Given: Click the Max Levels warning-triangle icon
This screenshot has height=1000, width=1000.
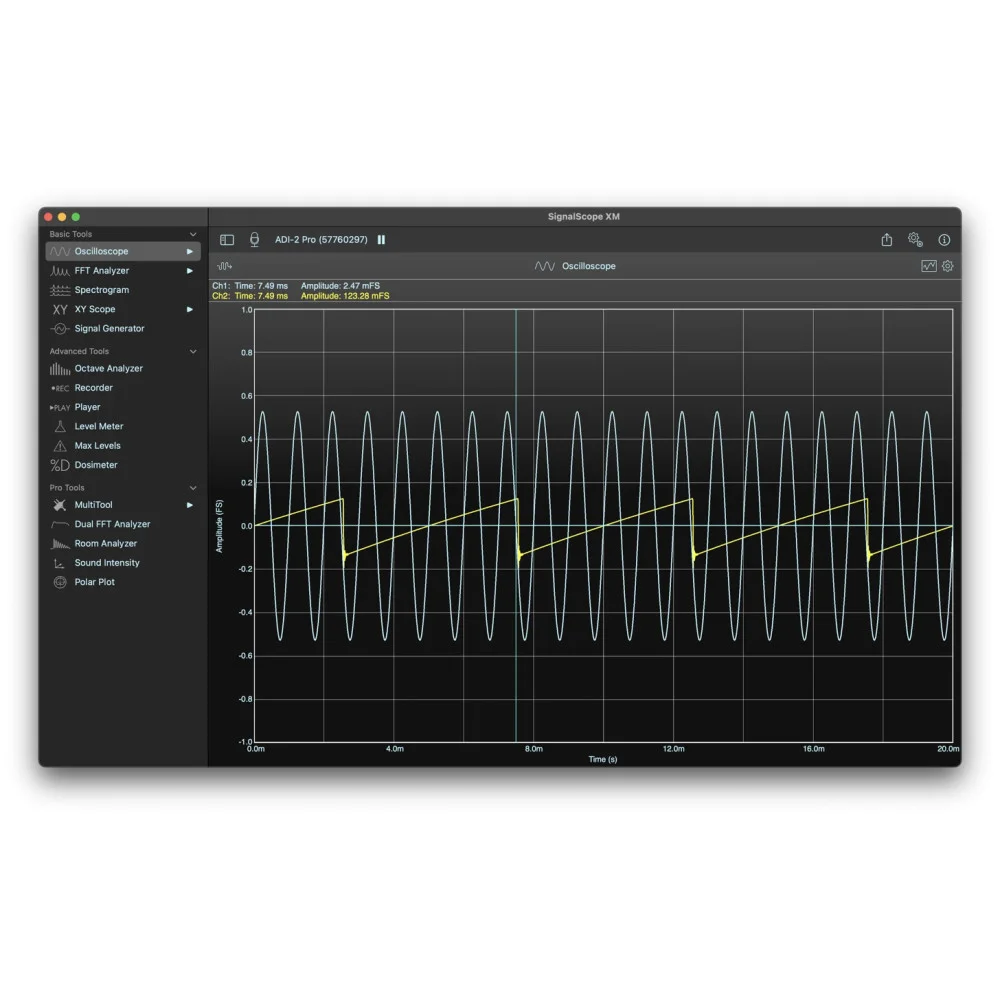Looking at the screenshot, I should [60, 446].
